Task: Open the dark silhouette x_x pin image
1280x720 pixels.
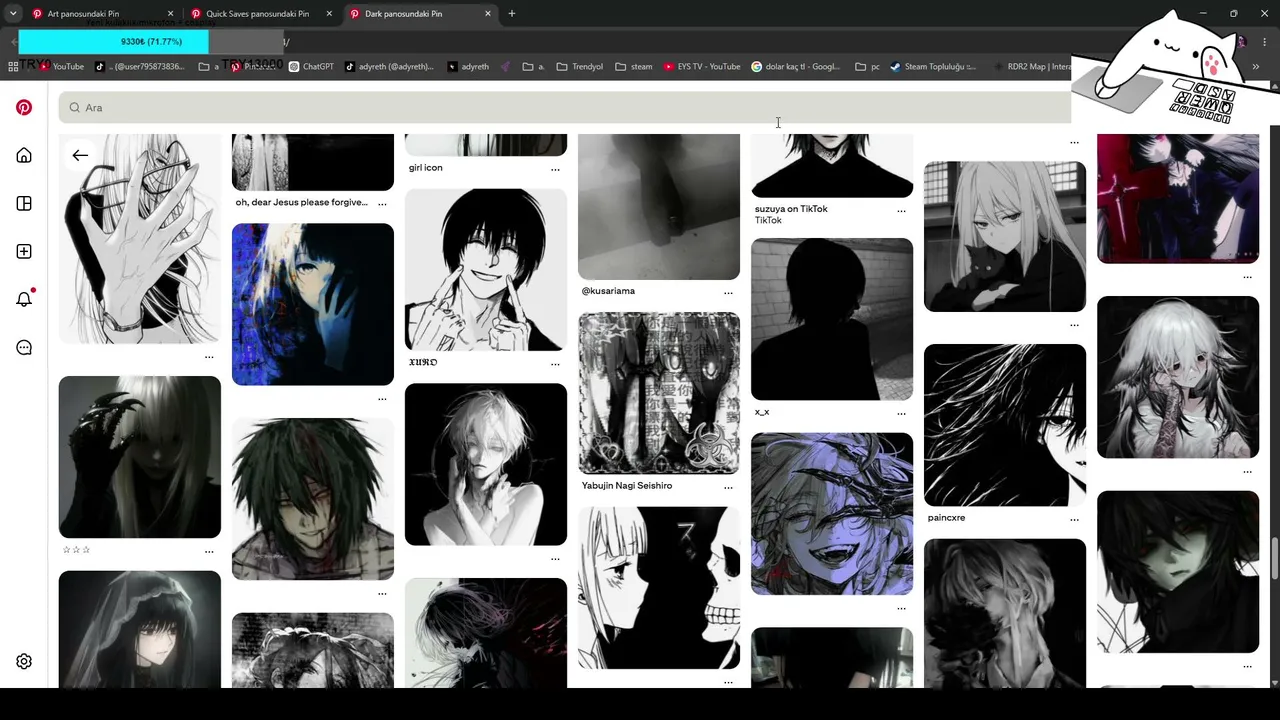Action: pyautogui.click(x=832, y=319)
